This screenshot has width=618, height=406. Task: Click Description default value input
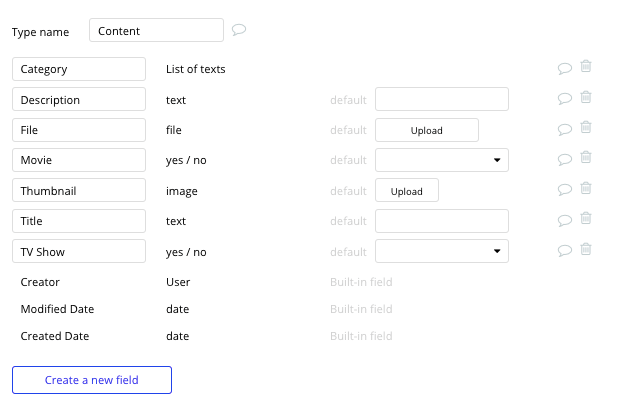pyautogui.click(x=441, y=99)
